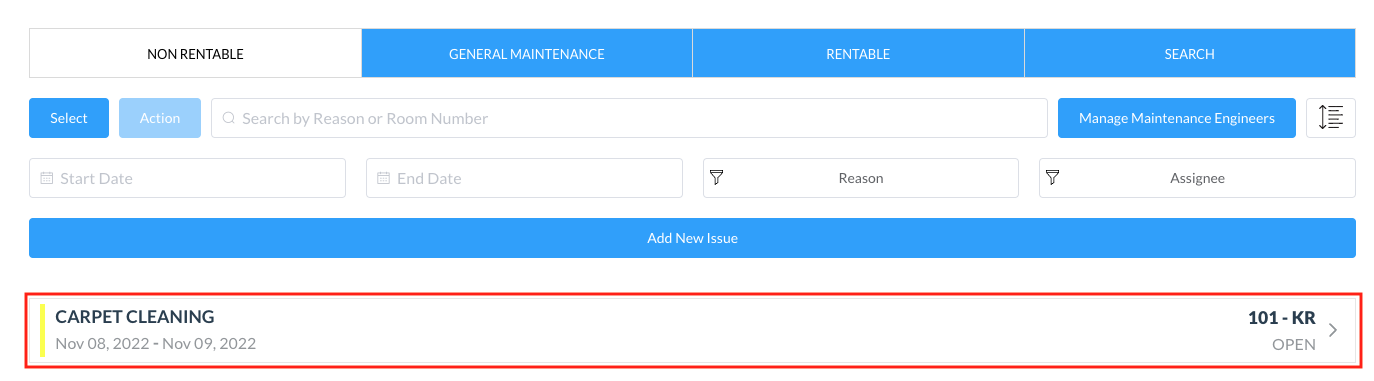The width and height of the screenshot is (1374, 381).
Task: Click the Start Date calendar icon
Action: click(x=46, y=178)
